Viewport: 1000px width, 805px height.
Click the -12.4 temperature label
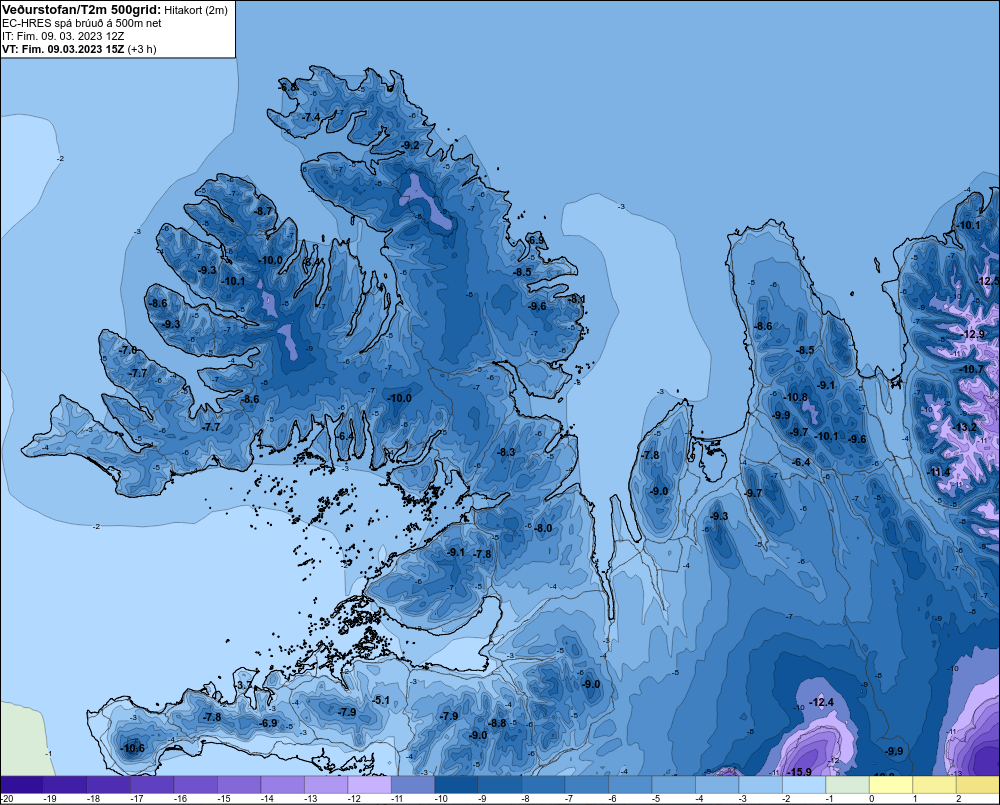tap(821, 702)
